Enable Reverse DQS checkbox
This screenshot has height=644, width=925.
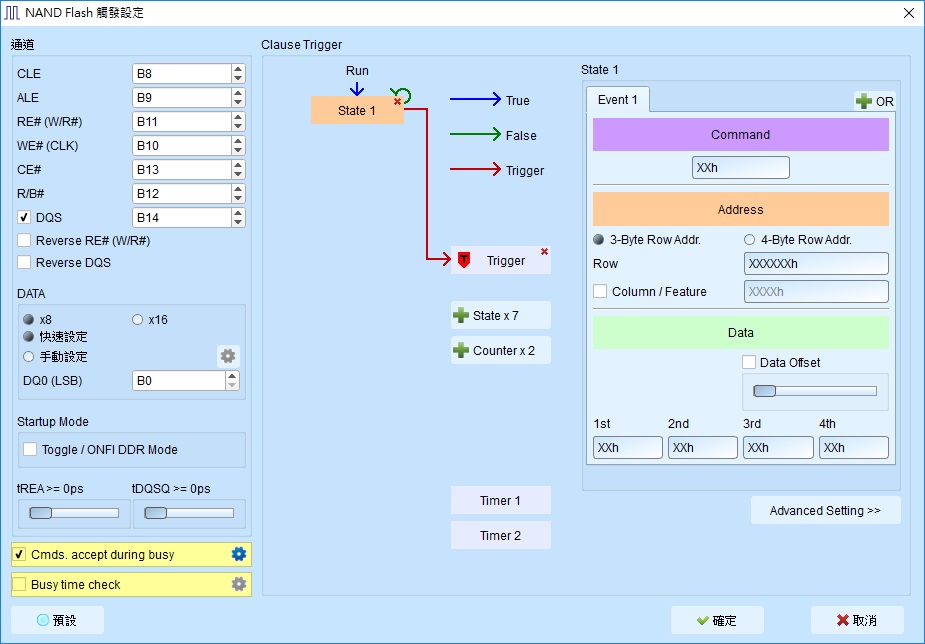(x=24, y=262)
